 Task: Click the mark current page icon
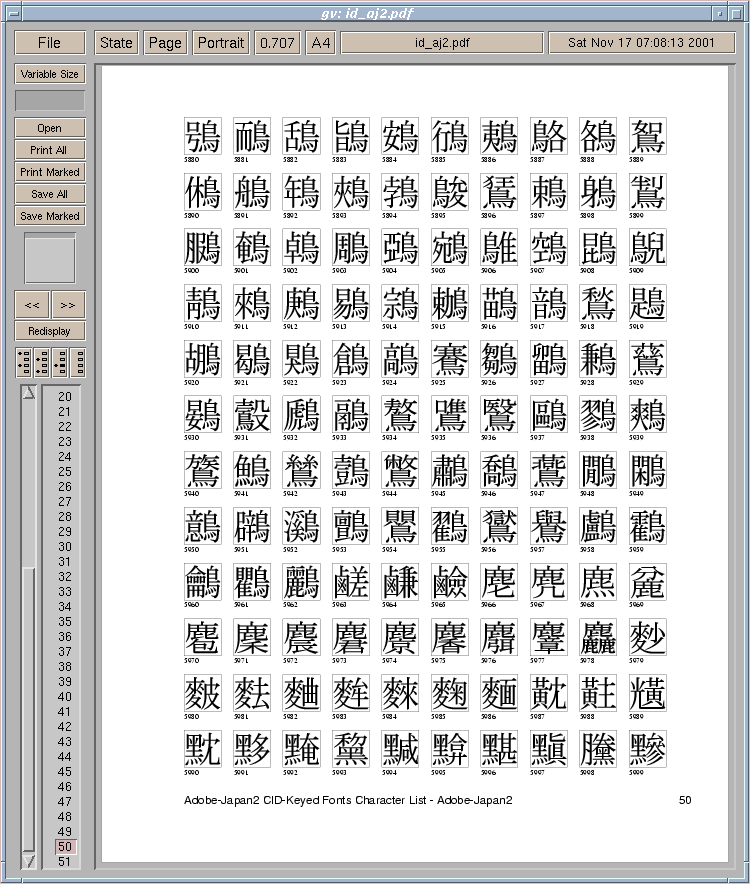(59, 362)
